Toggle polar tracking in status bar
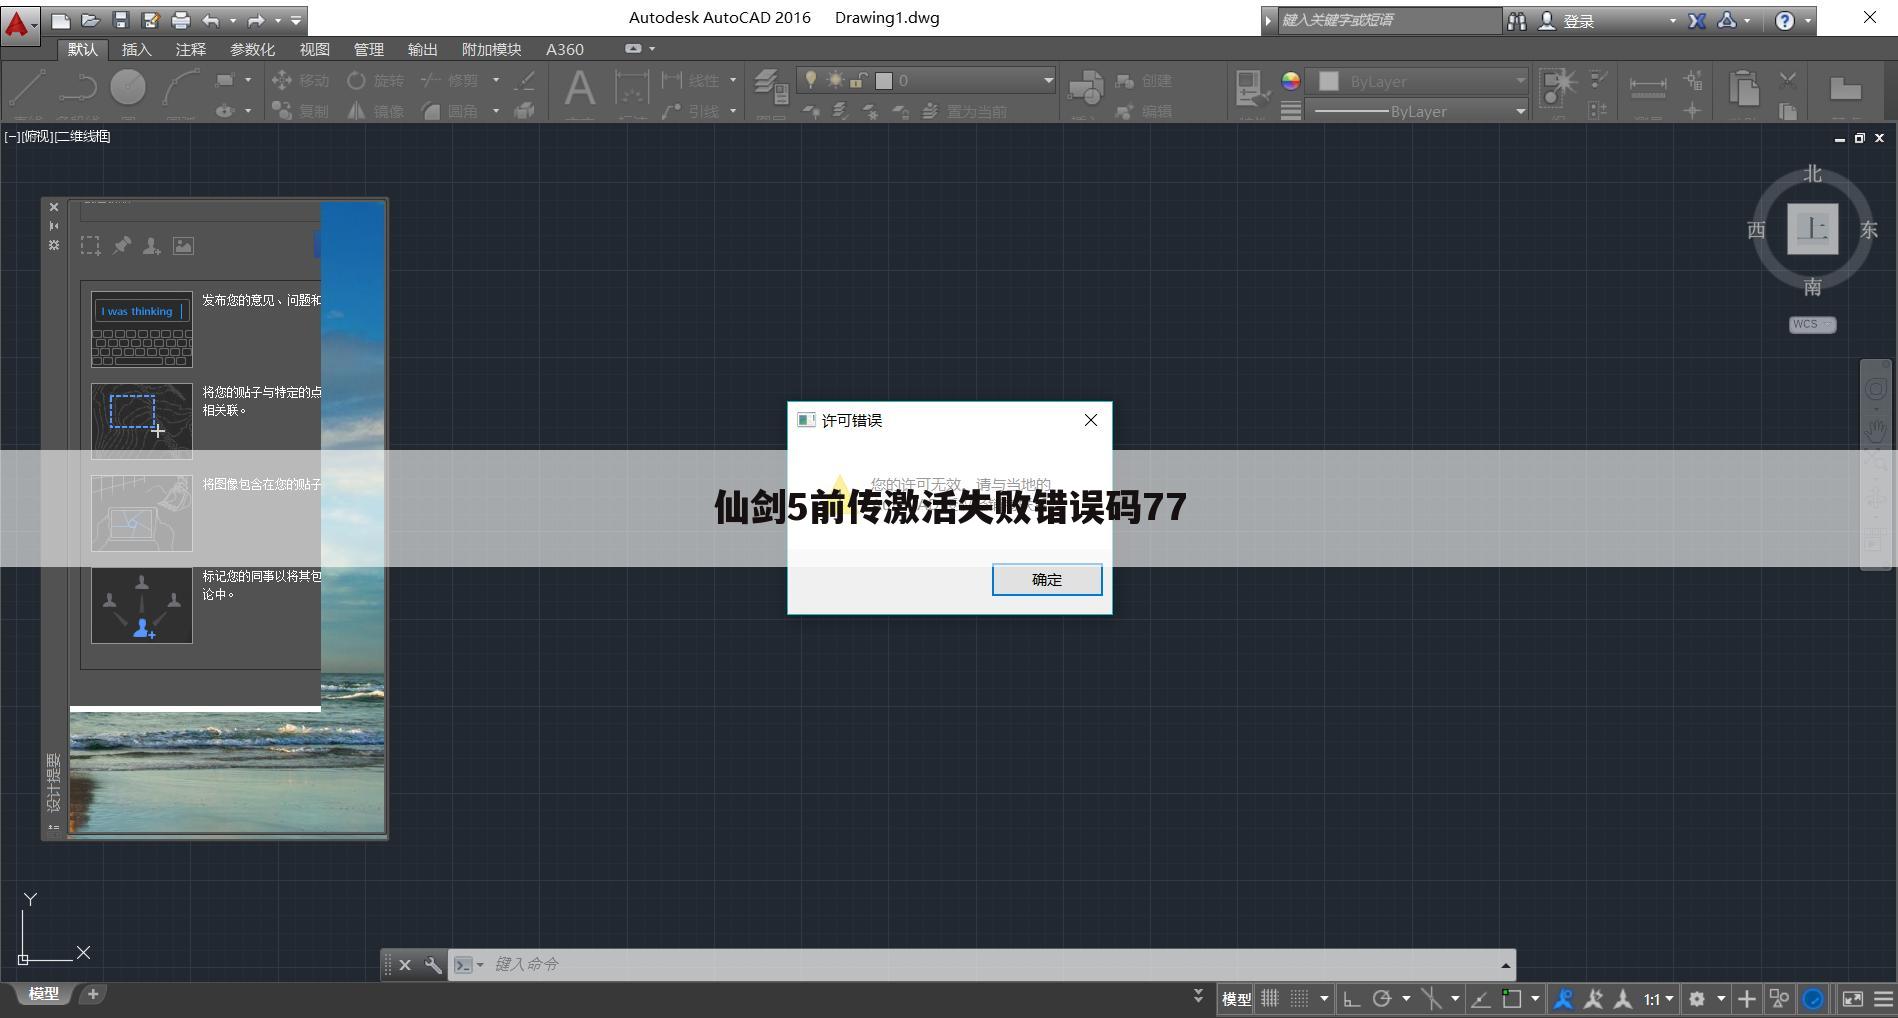The height and width of the screenshot is (1018, 1898). tap(1382, 998)
